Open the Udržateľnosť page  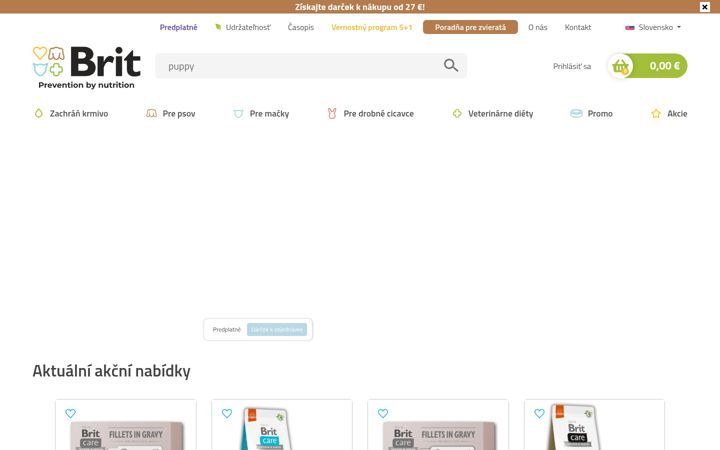click(x=248, y=27)
